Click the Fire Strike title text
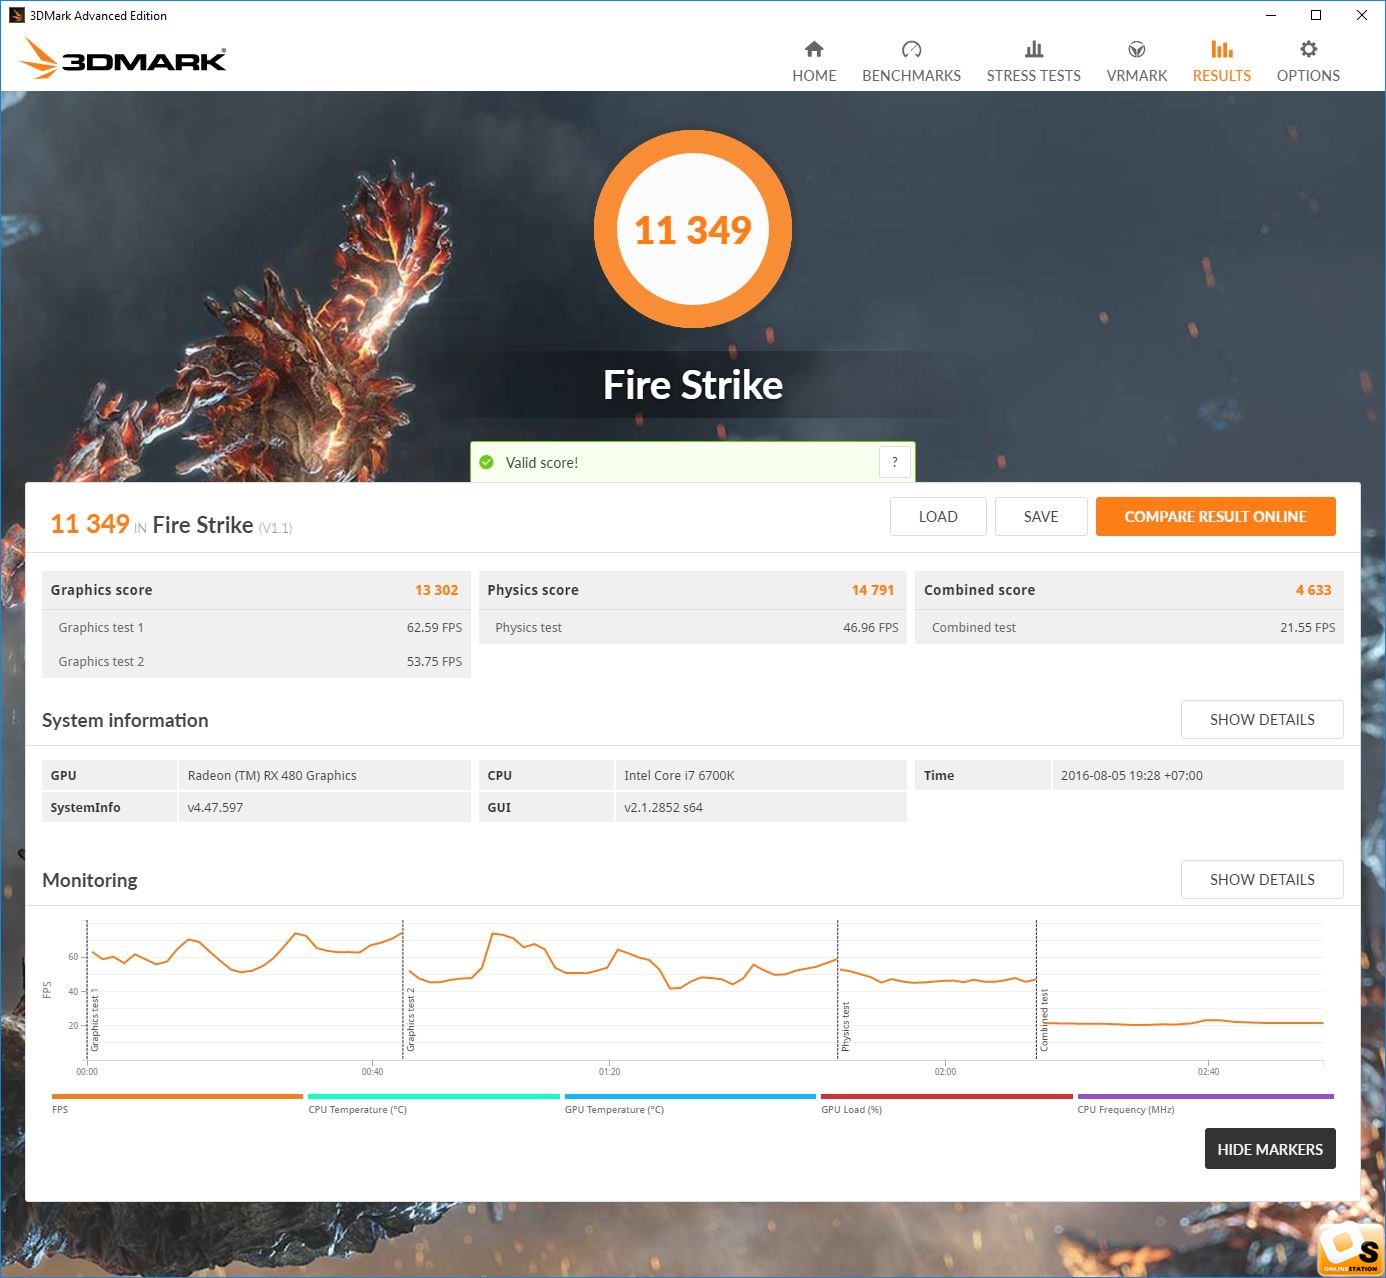1386x1278 pixels. click(x=693, y=385)
